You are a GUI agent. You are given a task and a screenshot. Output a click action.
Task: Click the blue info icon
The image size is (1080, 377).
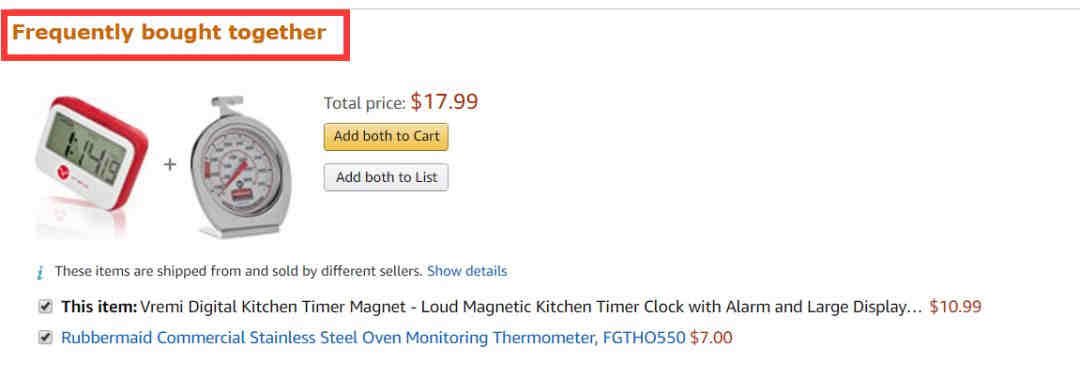(41, 272)
